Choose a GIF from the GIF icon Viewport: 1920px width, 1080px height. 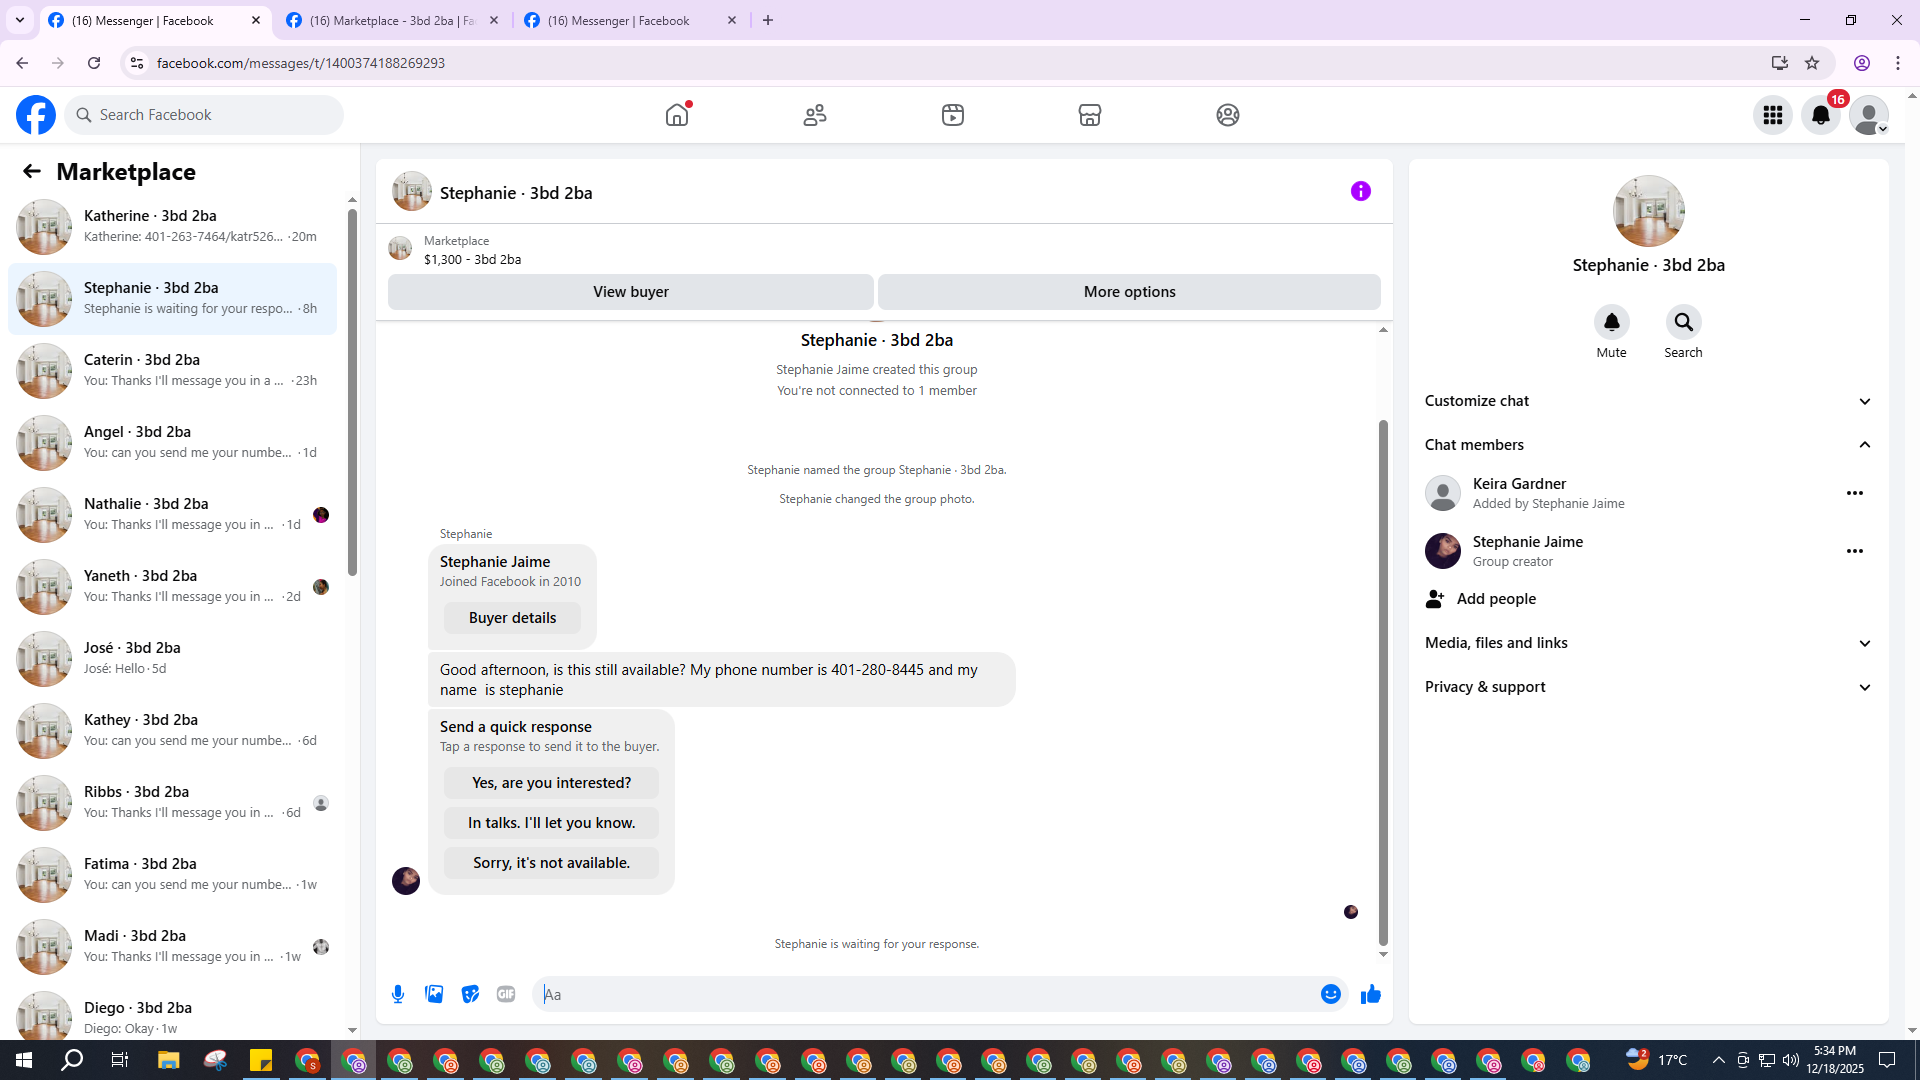(506, 994)
